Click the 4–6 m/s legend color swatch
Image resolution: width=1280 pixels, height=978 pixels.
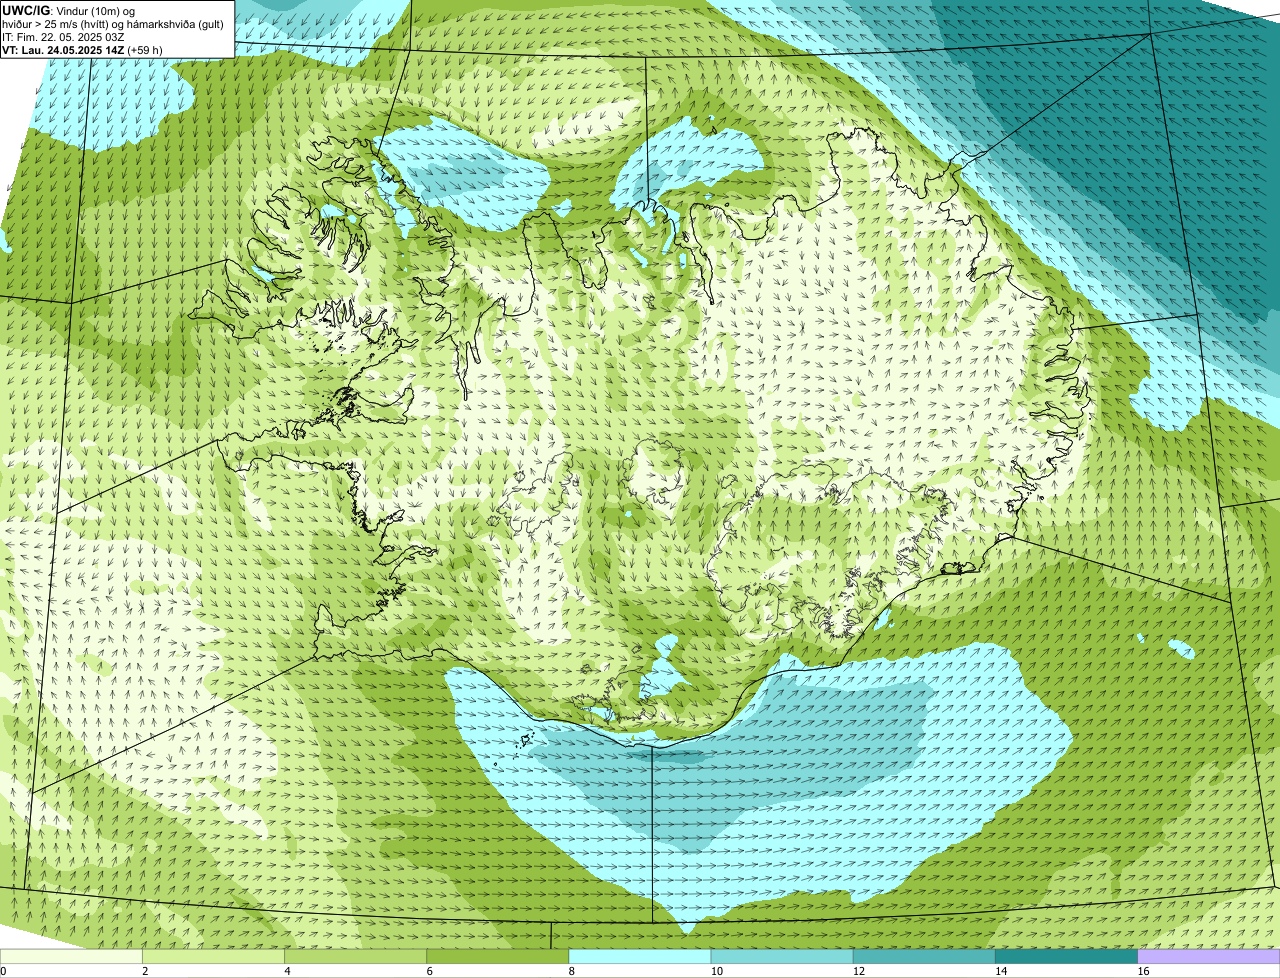(x=355, y=957)
